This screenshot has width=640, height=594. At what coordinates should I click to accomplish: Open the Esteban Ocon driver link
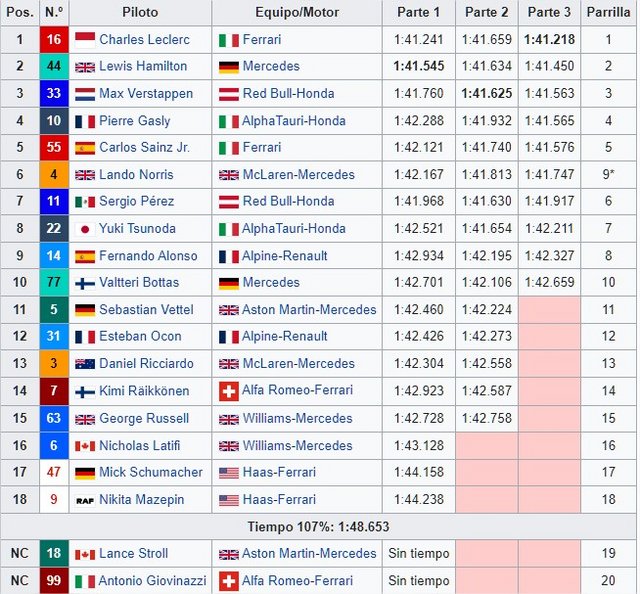140,336
